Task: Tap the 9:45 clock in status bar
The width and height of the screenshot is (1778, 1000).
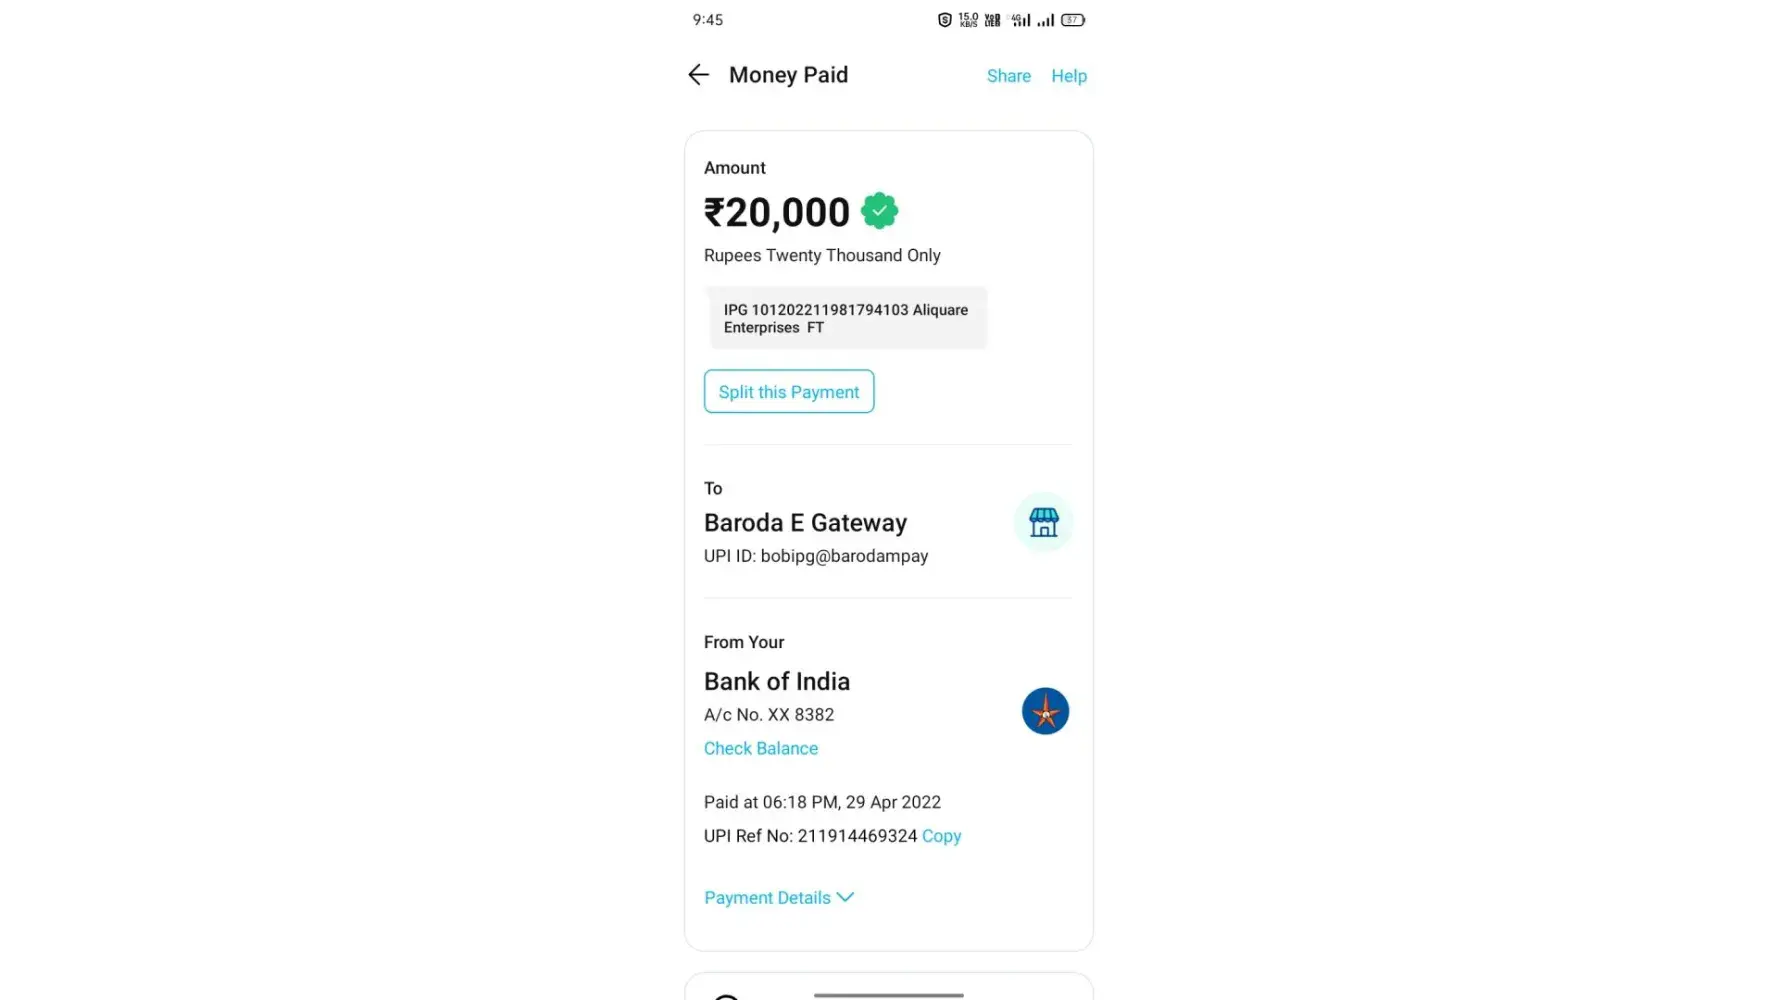Action: tap(707, 20)
